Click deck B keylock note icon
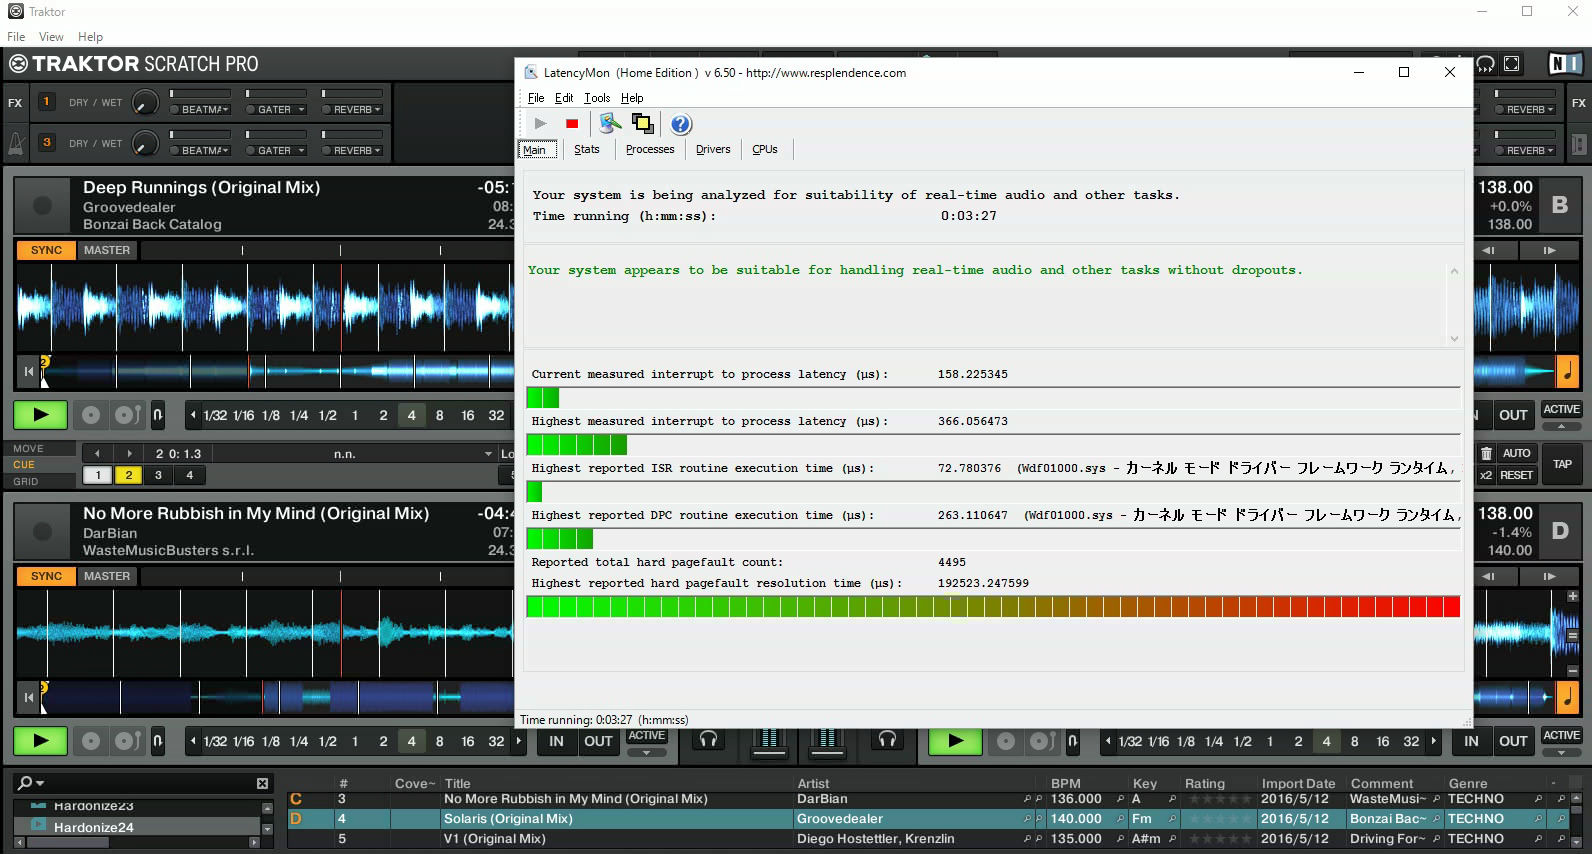The image size is (1592, 854). click(1567, 371)
